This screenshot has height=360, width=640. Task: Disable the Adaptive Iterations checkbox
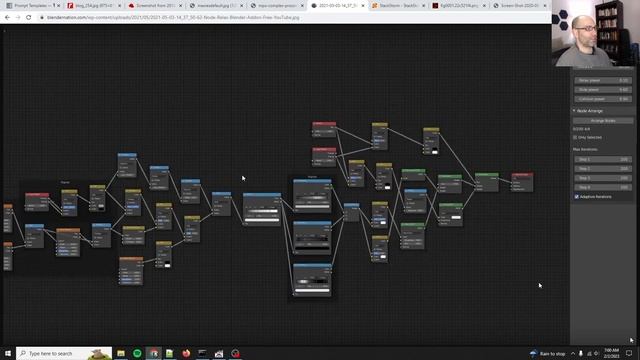(x=577, y=197)
